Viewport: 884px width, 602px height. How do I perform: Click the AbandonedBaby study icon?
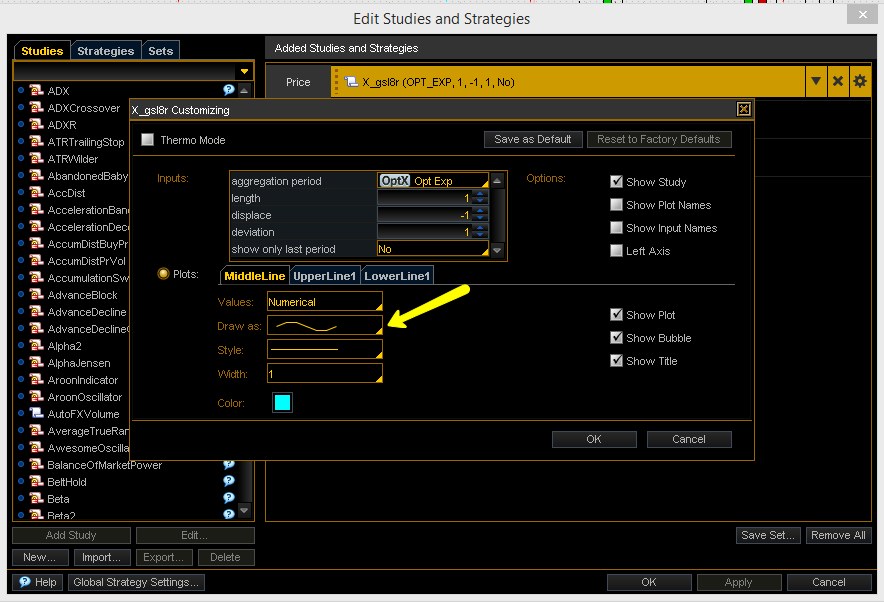[x=37, y=175]
